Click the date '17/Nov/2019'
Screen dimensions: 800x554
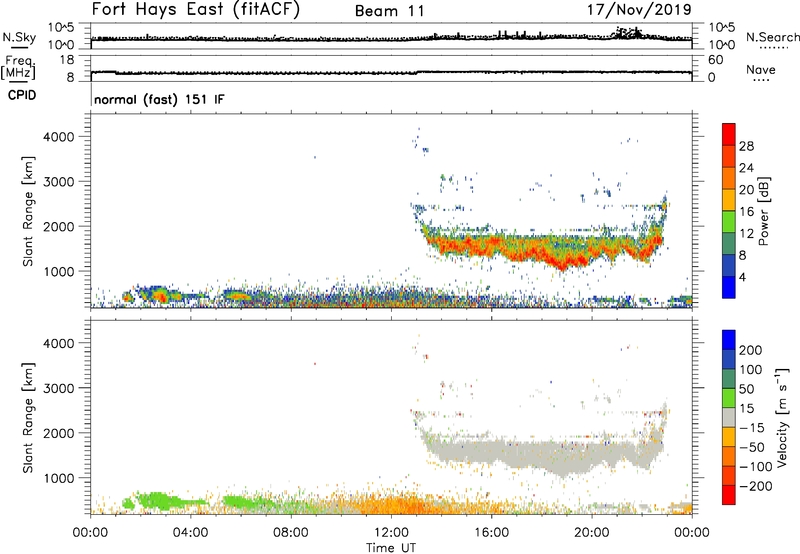(x=639, y=10)
